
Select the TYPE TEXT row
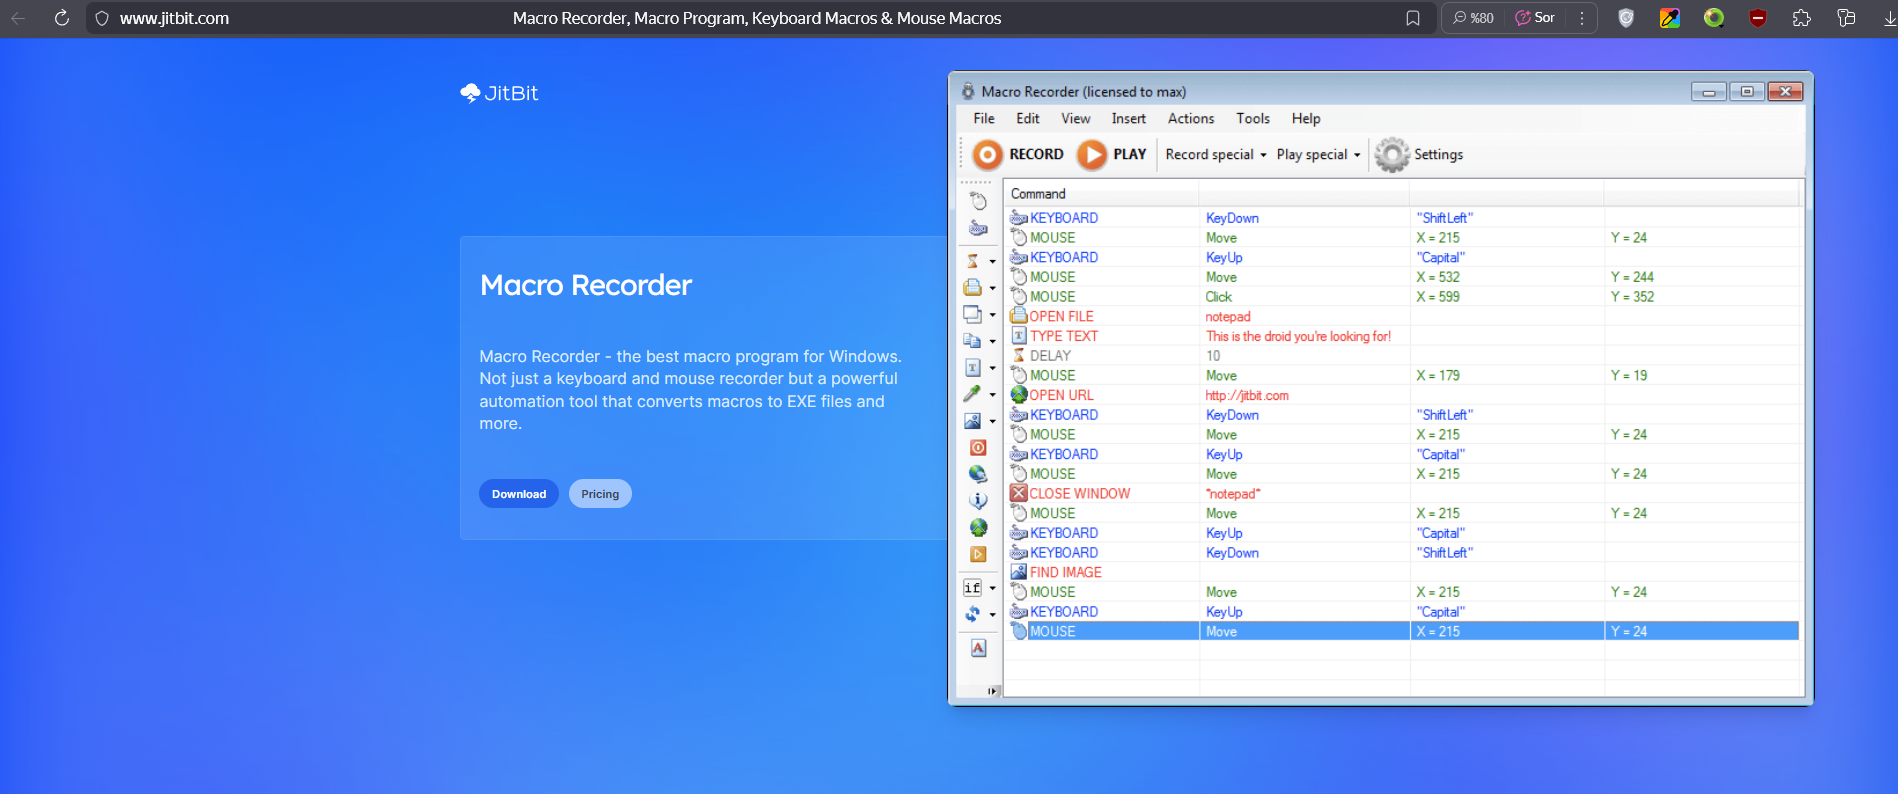point(1401,336)
